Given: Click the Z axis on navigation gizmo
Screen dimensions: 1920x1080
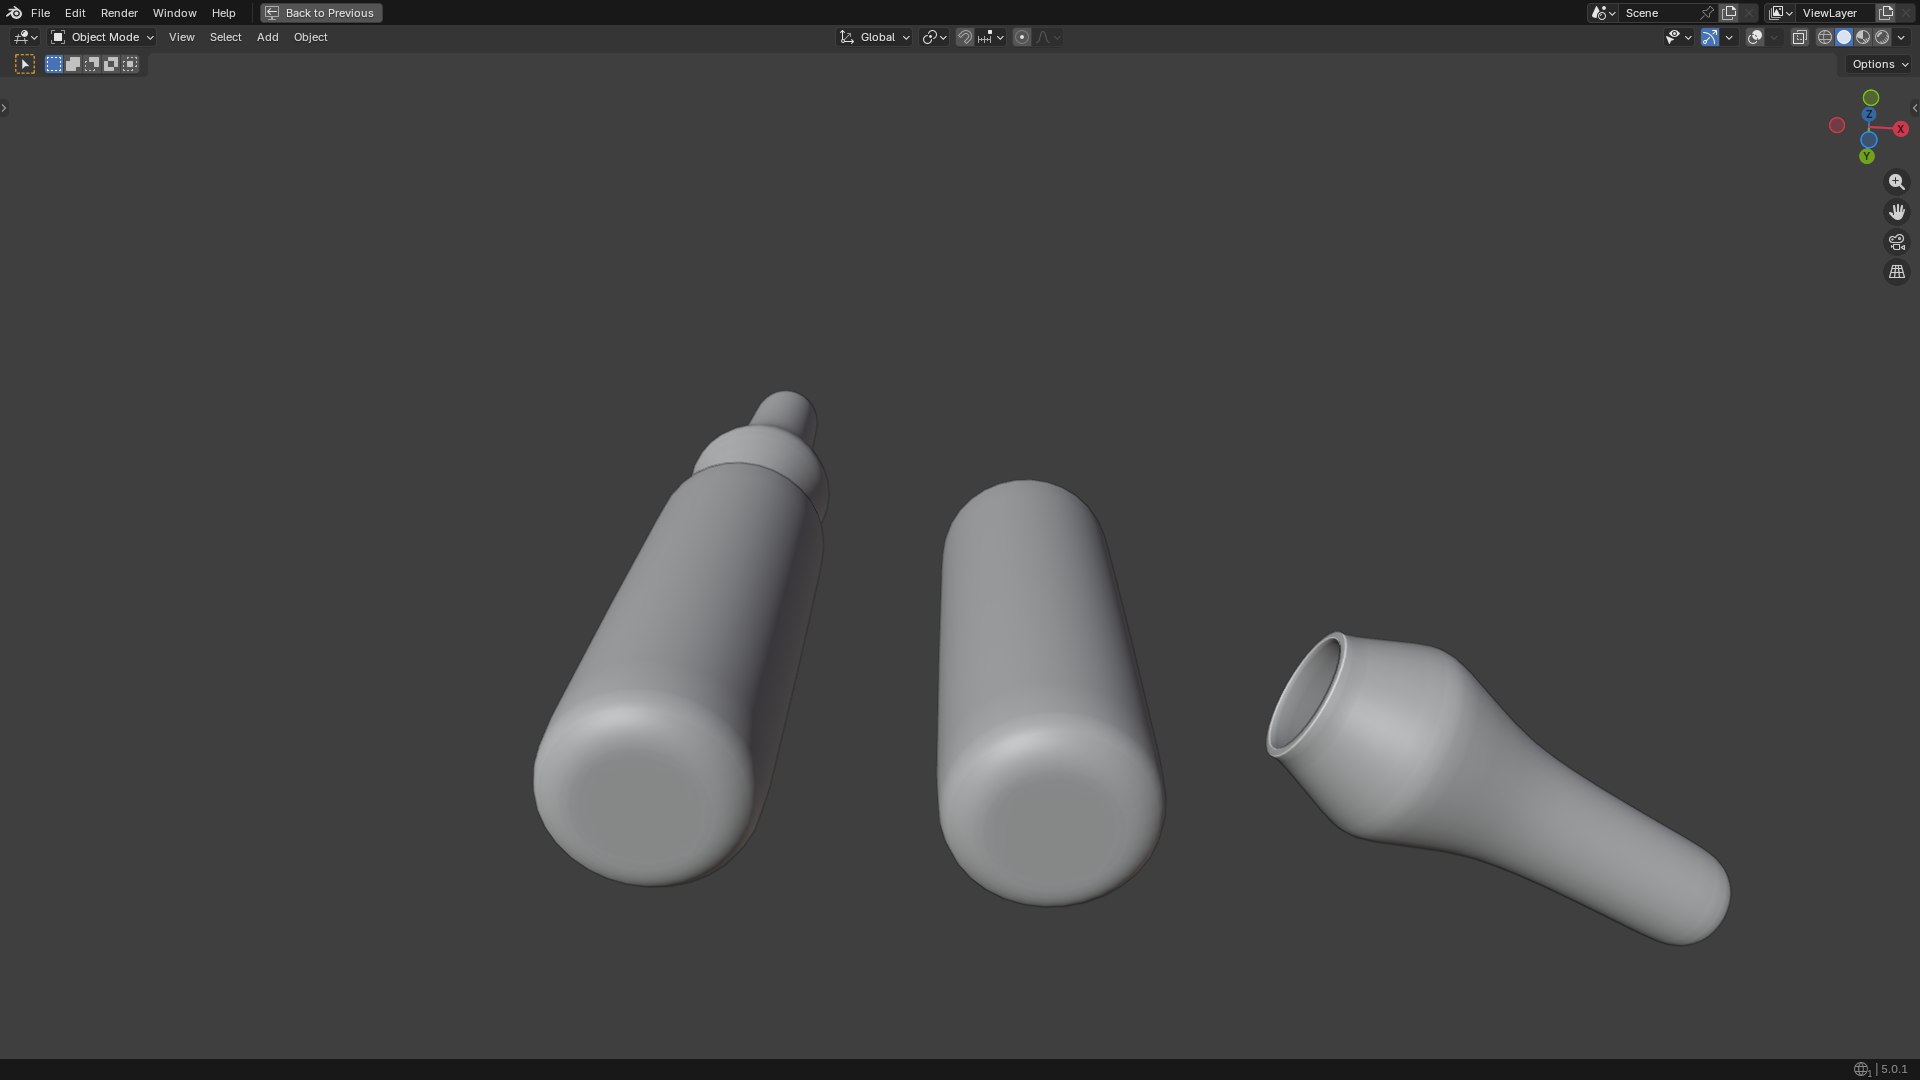Looking at the screenshot, I should pos(1868,115).
